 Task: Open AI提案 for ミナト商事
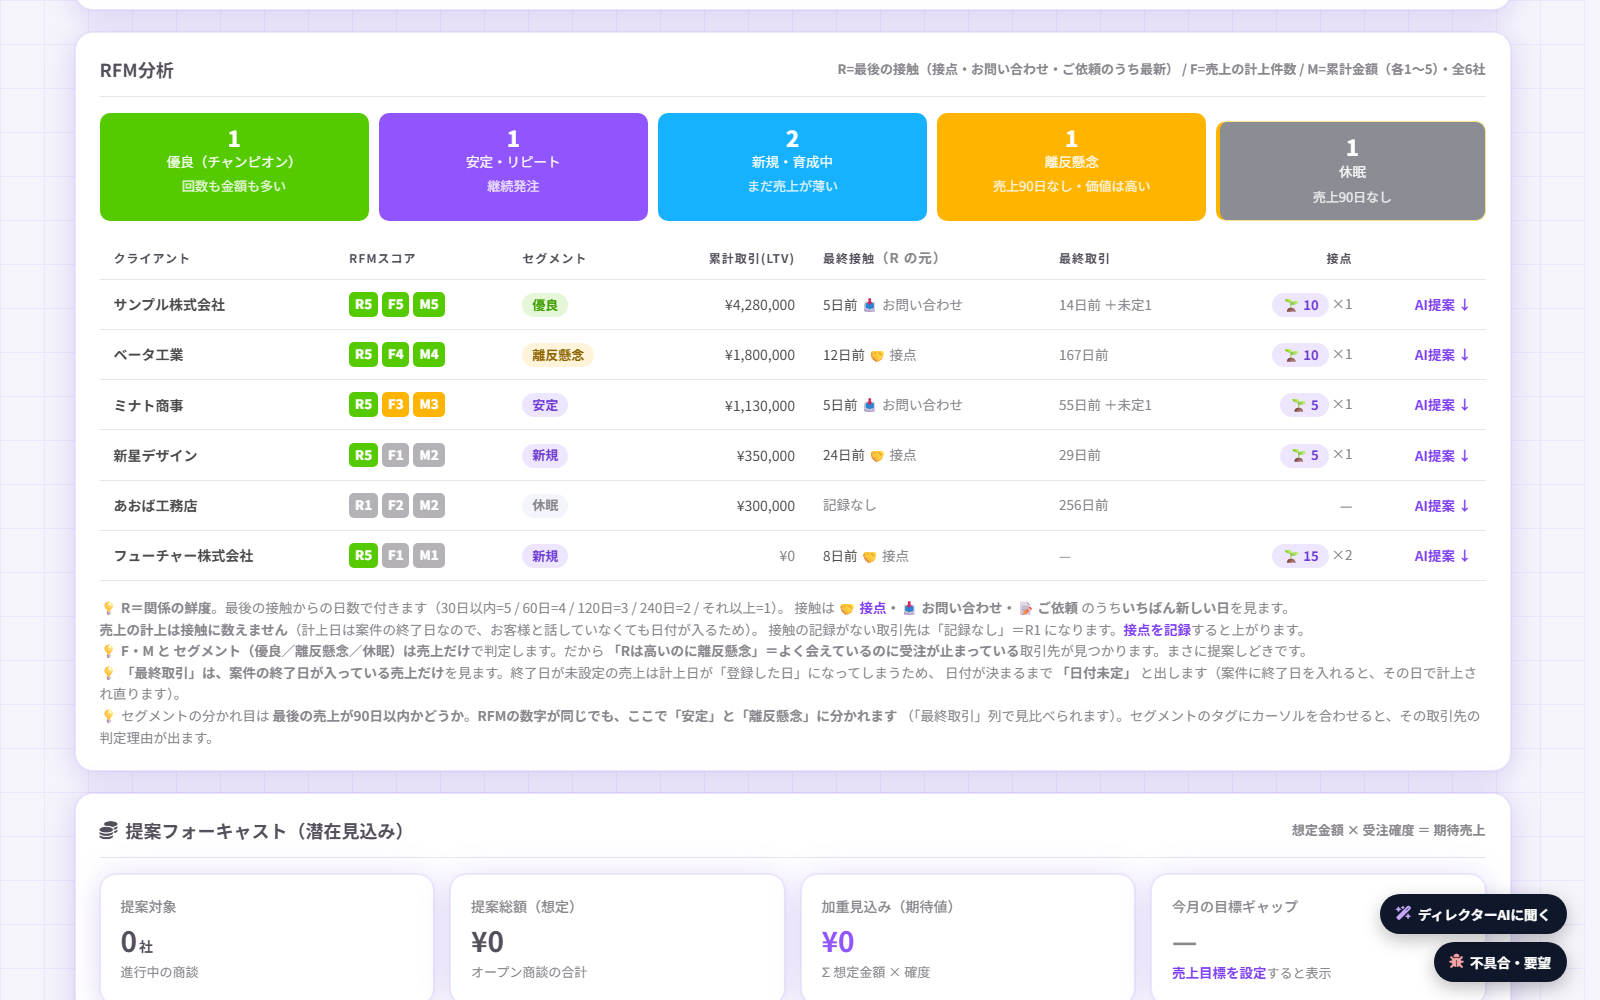(x=1441, y=405)
